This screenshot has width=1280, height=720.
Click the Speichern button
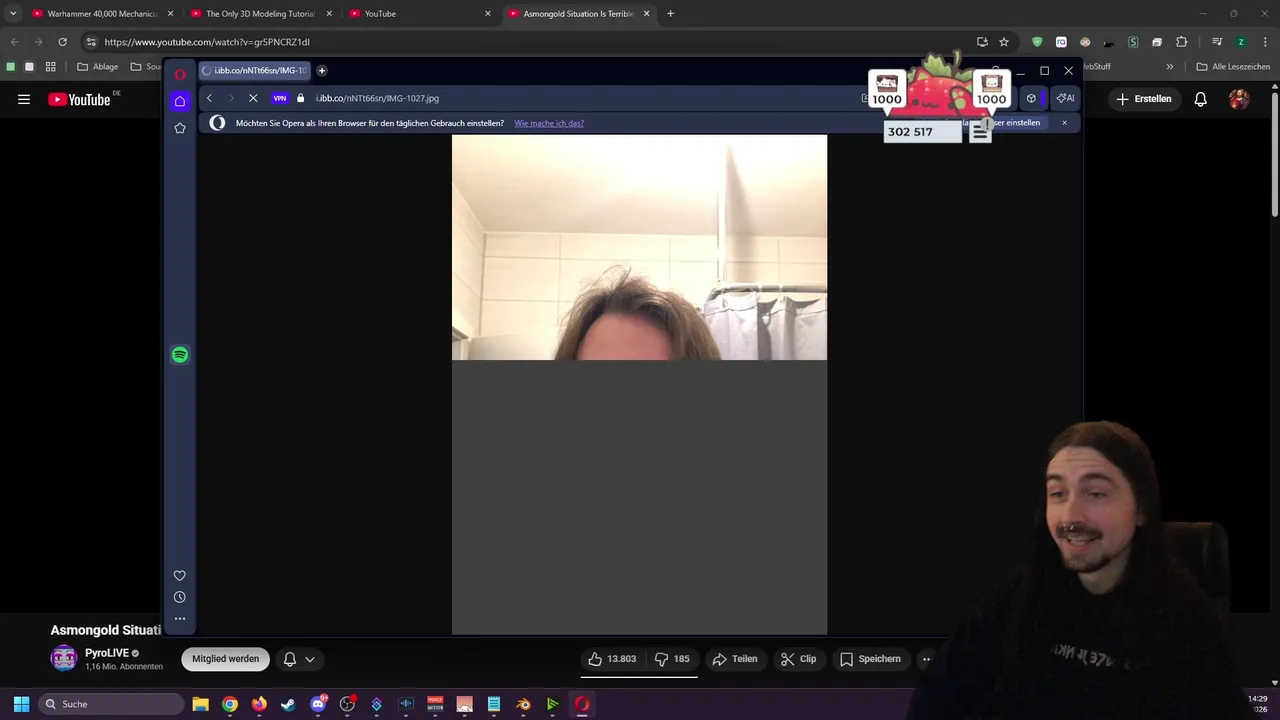[x=870, y=659]
